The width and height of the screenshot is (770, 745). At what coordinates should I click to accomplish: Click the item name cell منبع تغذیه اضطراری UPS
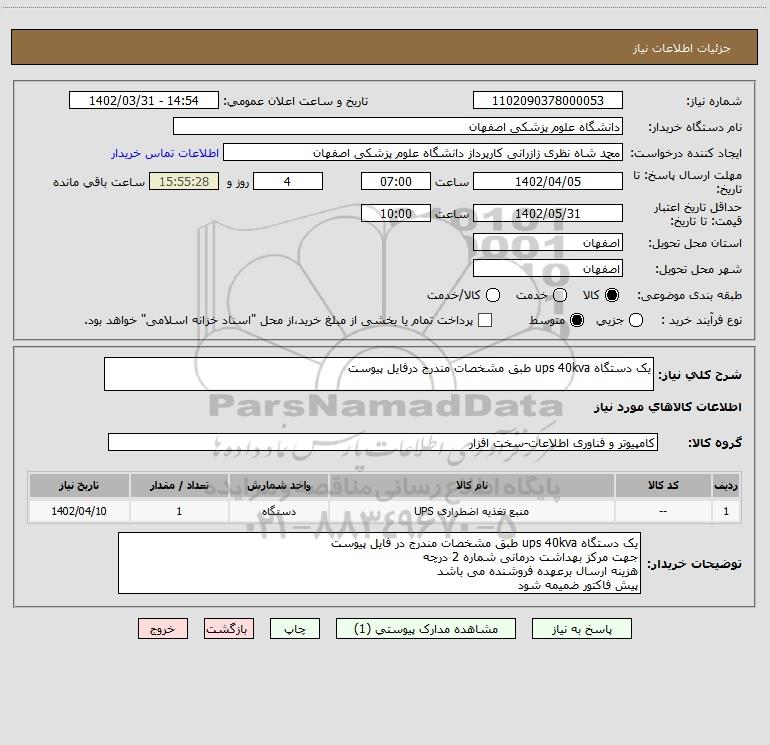click(471, 511)
